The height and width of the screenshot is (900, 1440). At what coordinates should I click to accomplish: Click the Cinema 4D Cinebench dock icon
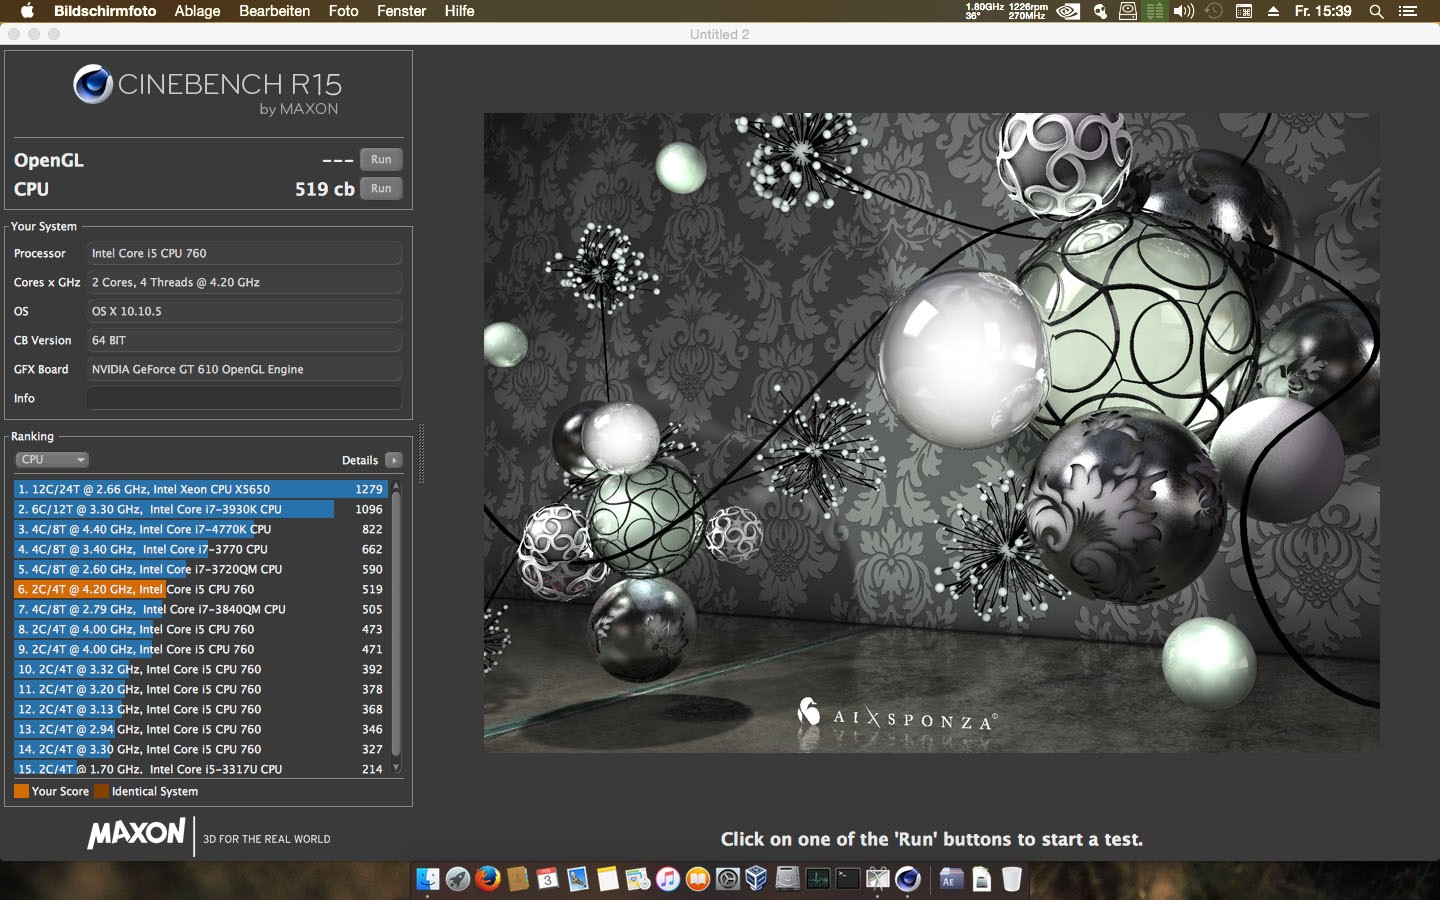pos(908,879)
